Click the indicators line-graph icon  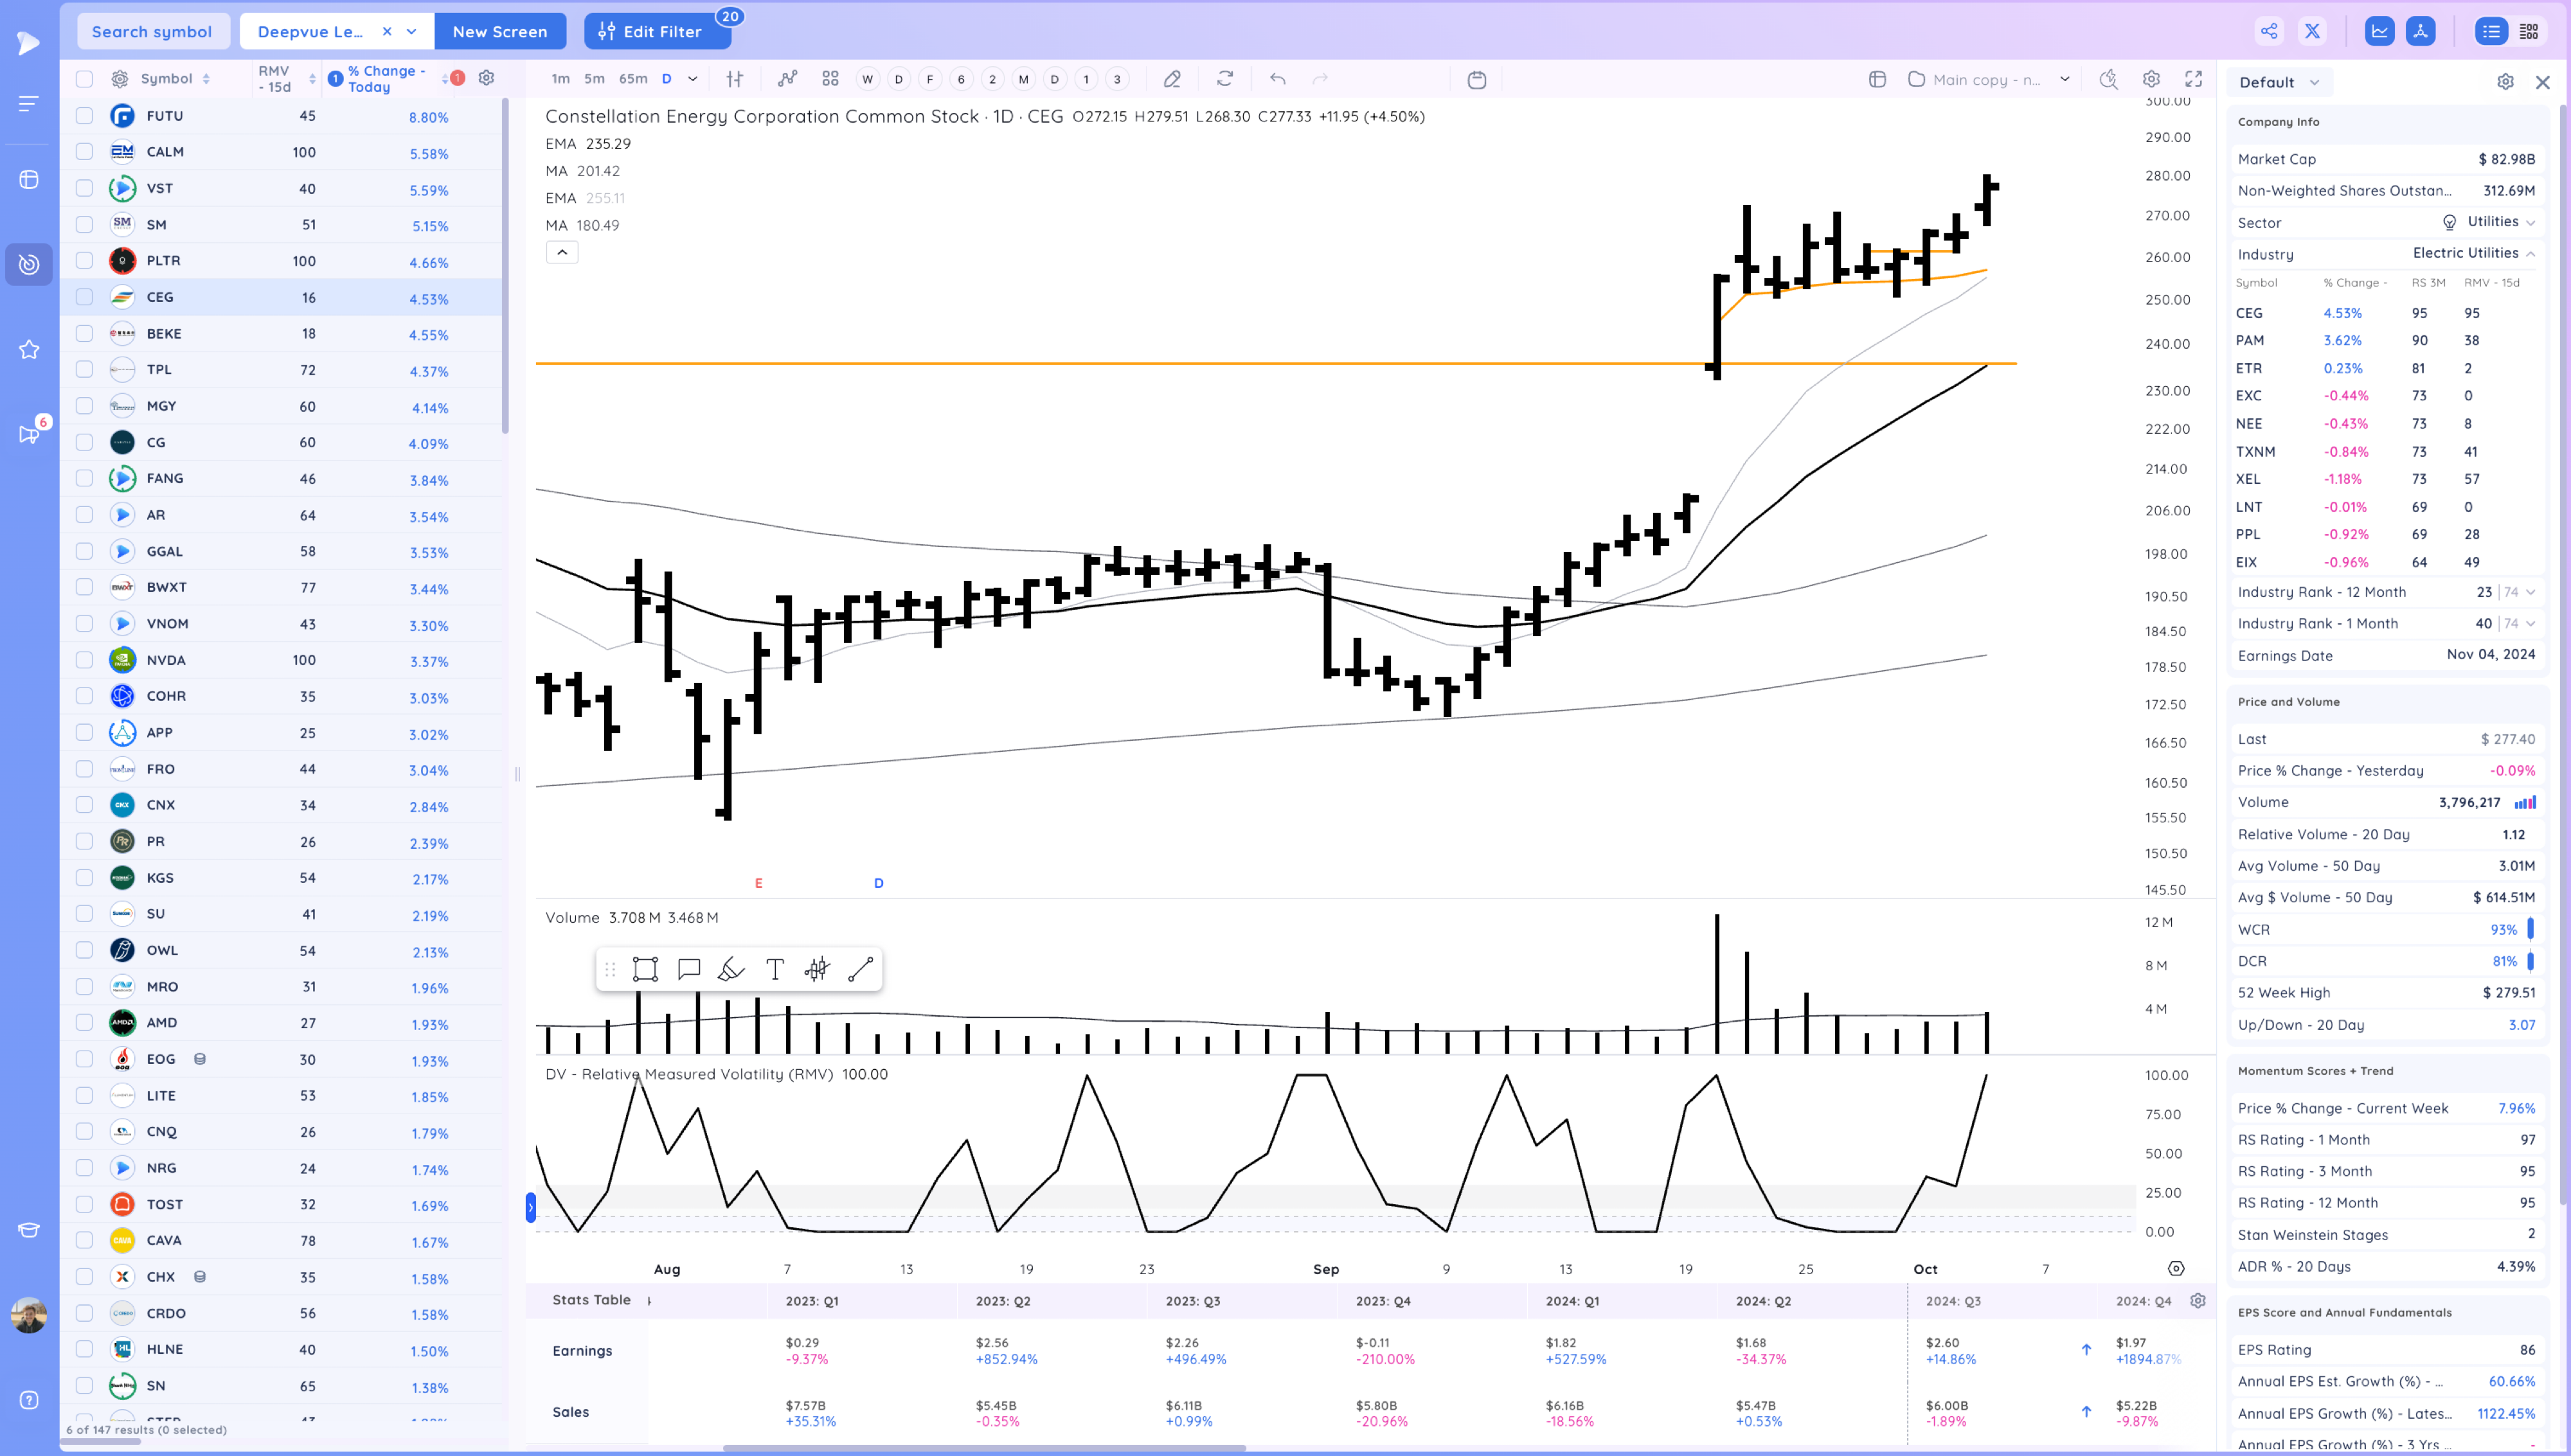[x=788, y=79]
